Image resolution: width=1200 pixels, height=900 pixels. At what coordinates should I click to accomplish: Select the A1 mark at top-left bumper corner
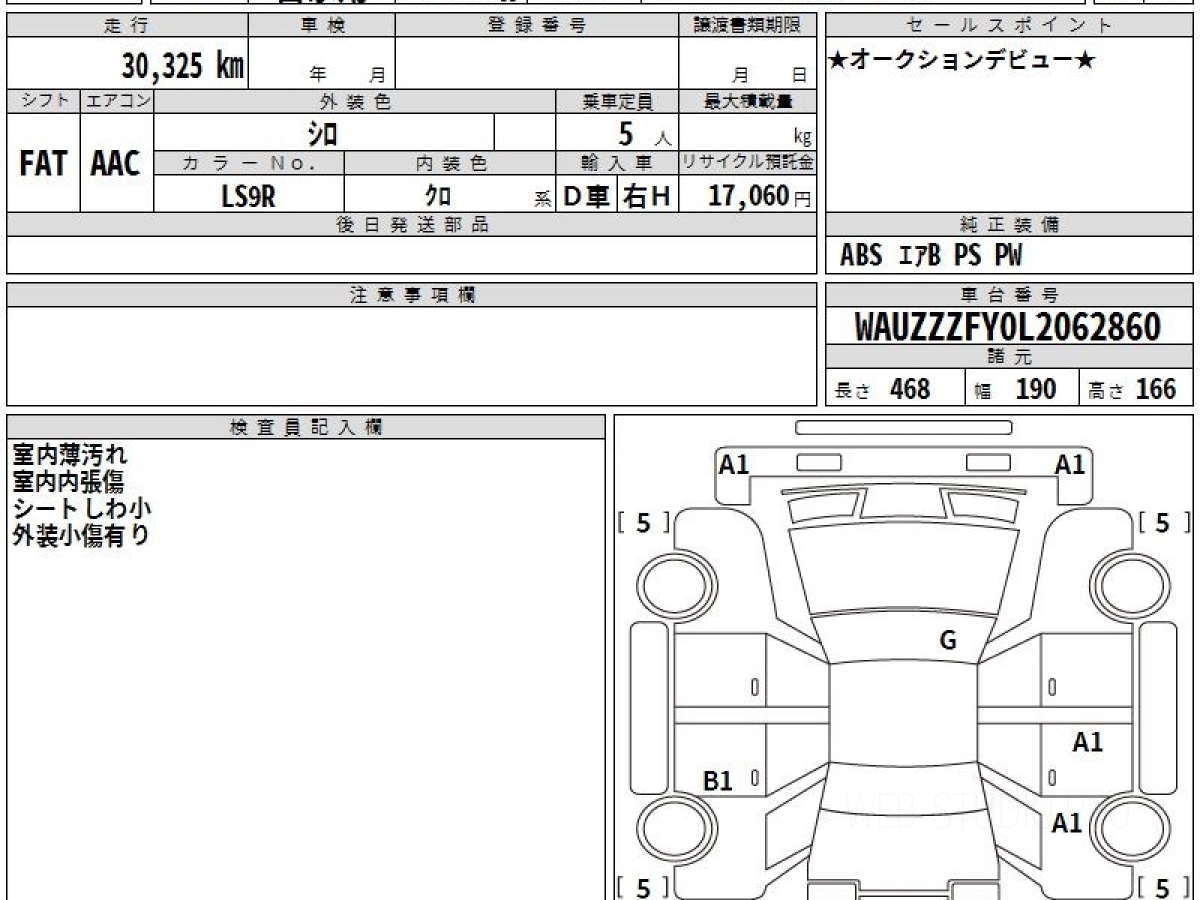click(734, 464)
